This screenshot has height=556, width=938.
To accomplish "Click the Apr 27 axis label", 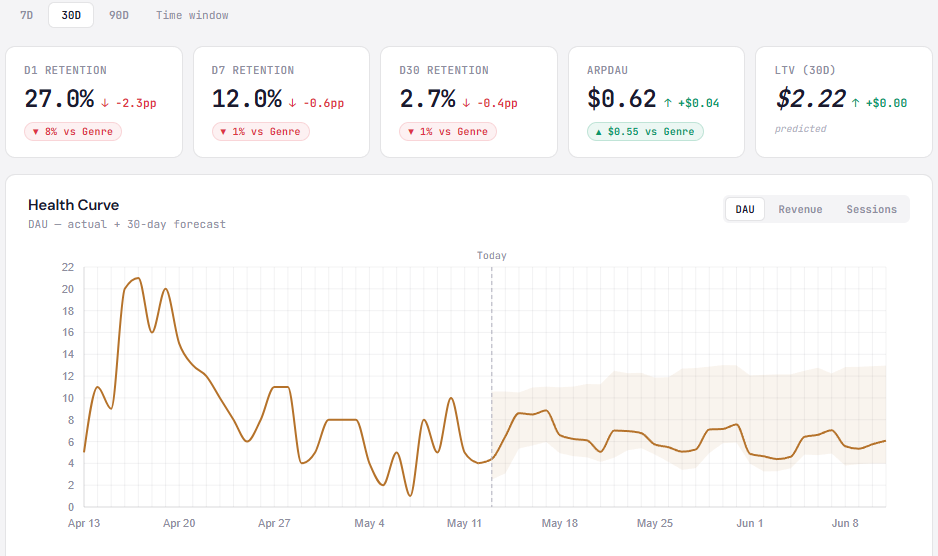I will tap(274, 523).
